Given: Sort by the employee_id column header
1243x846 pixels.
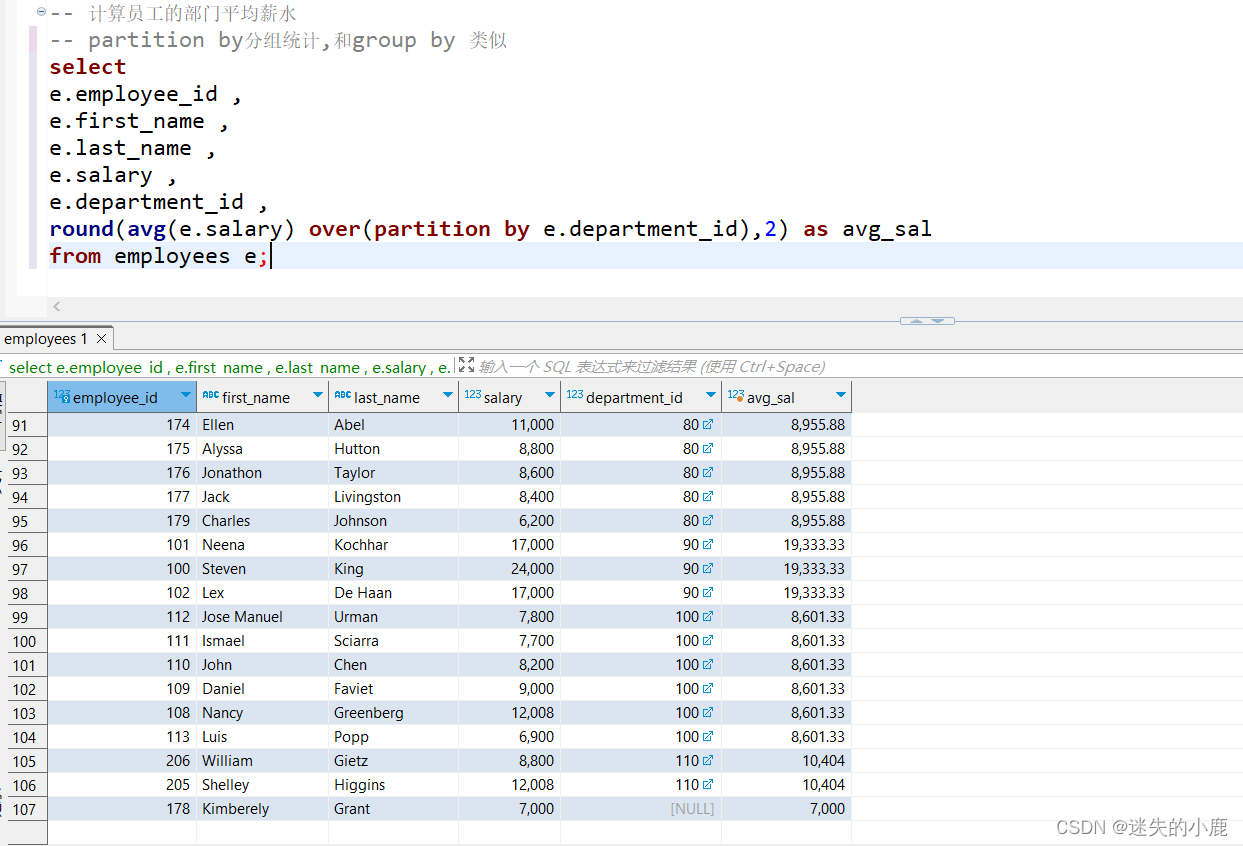Looking at the screenshot, I should pyautogui.click(x=121, y=397).
